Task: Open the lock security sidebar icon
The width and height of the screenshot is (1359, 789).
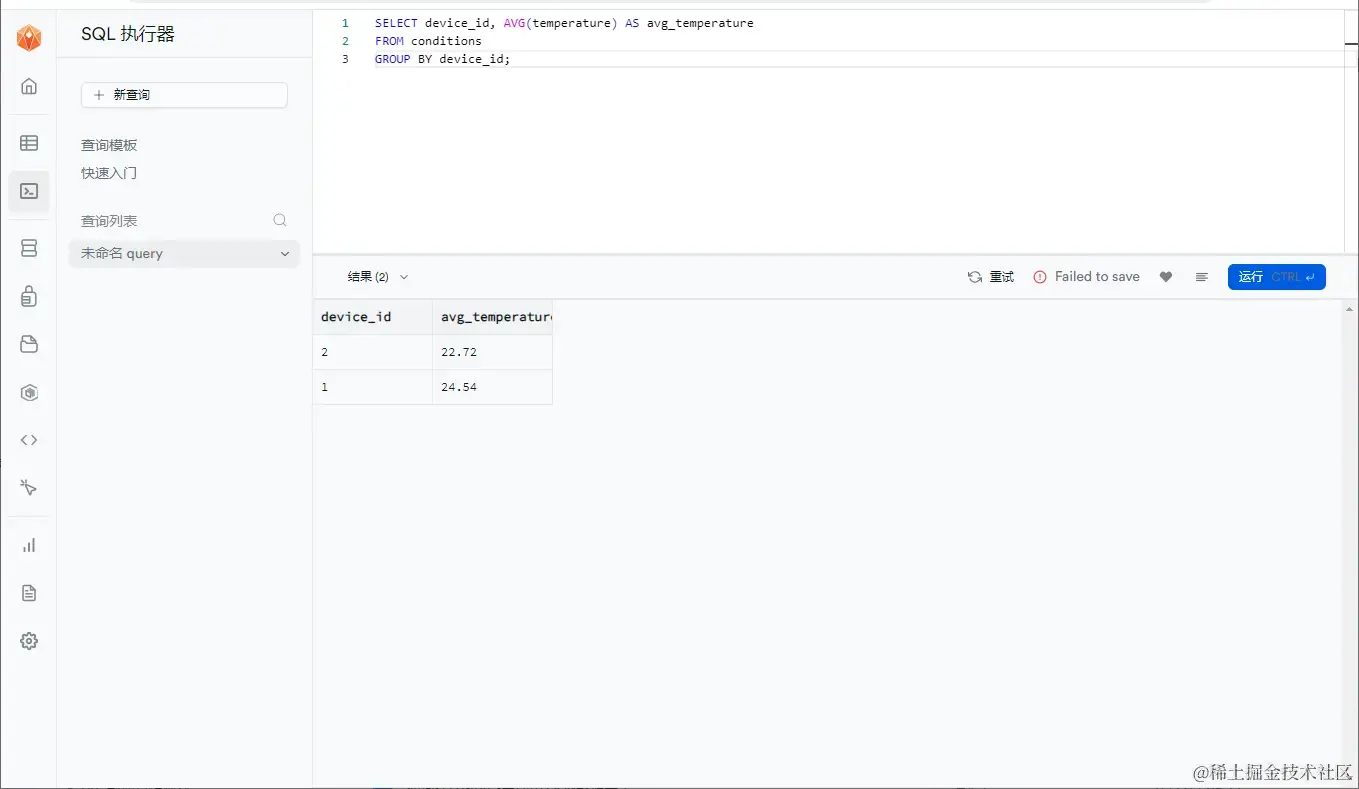Action: click(x=29, y=296)
